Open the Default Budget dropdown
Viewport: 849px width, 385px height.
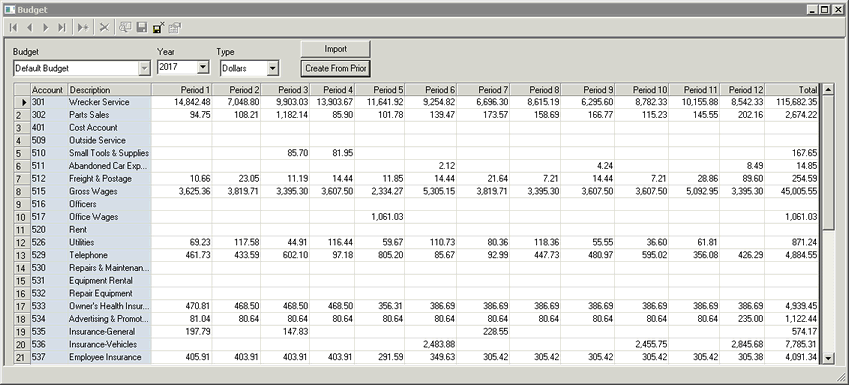144,68
